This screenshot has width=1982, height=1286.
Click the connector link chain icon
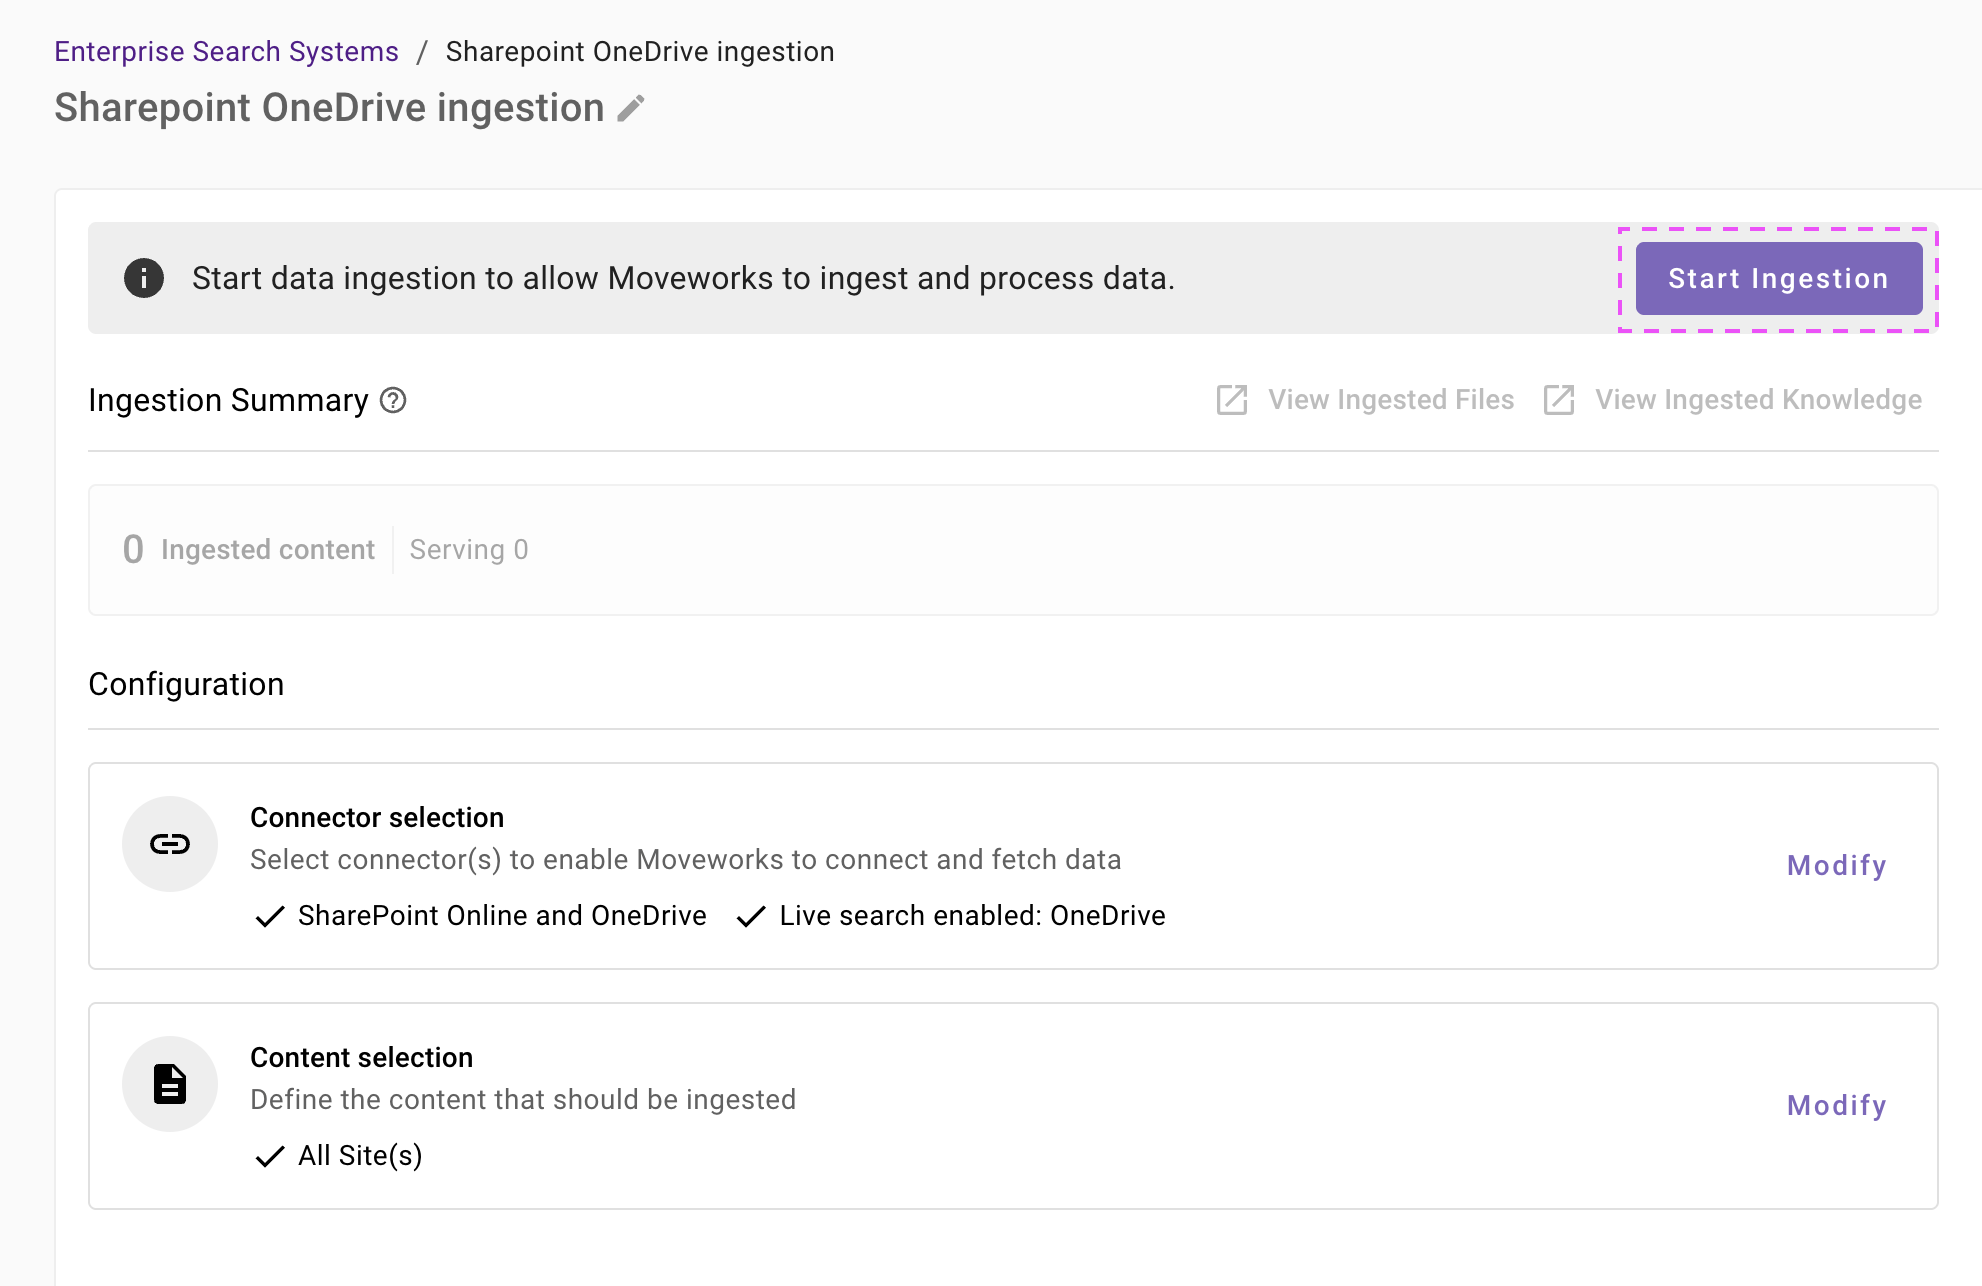pyautogui.click(x=170, y=844)
